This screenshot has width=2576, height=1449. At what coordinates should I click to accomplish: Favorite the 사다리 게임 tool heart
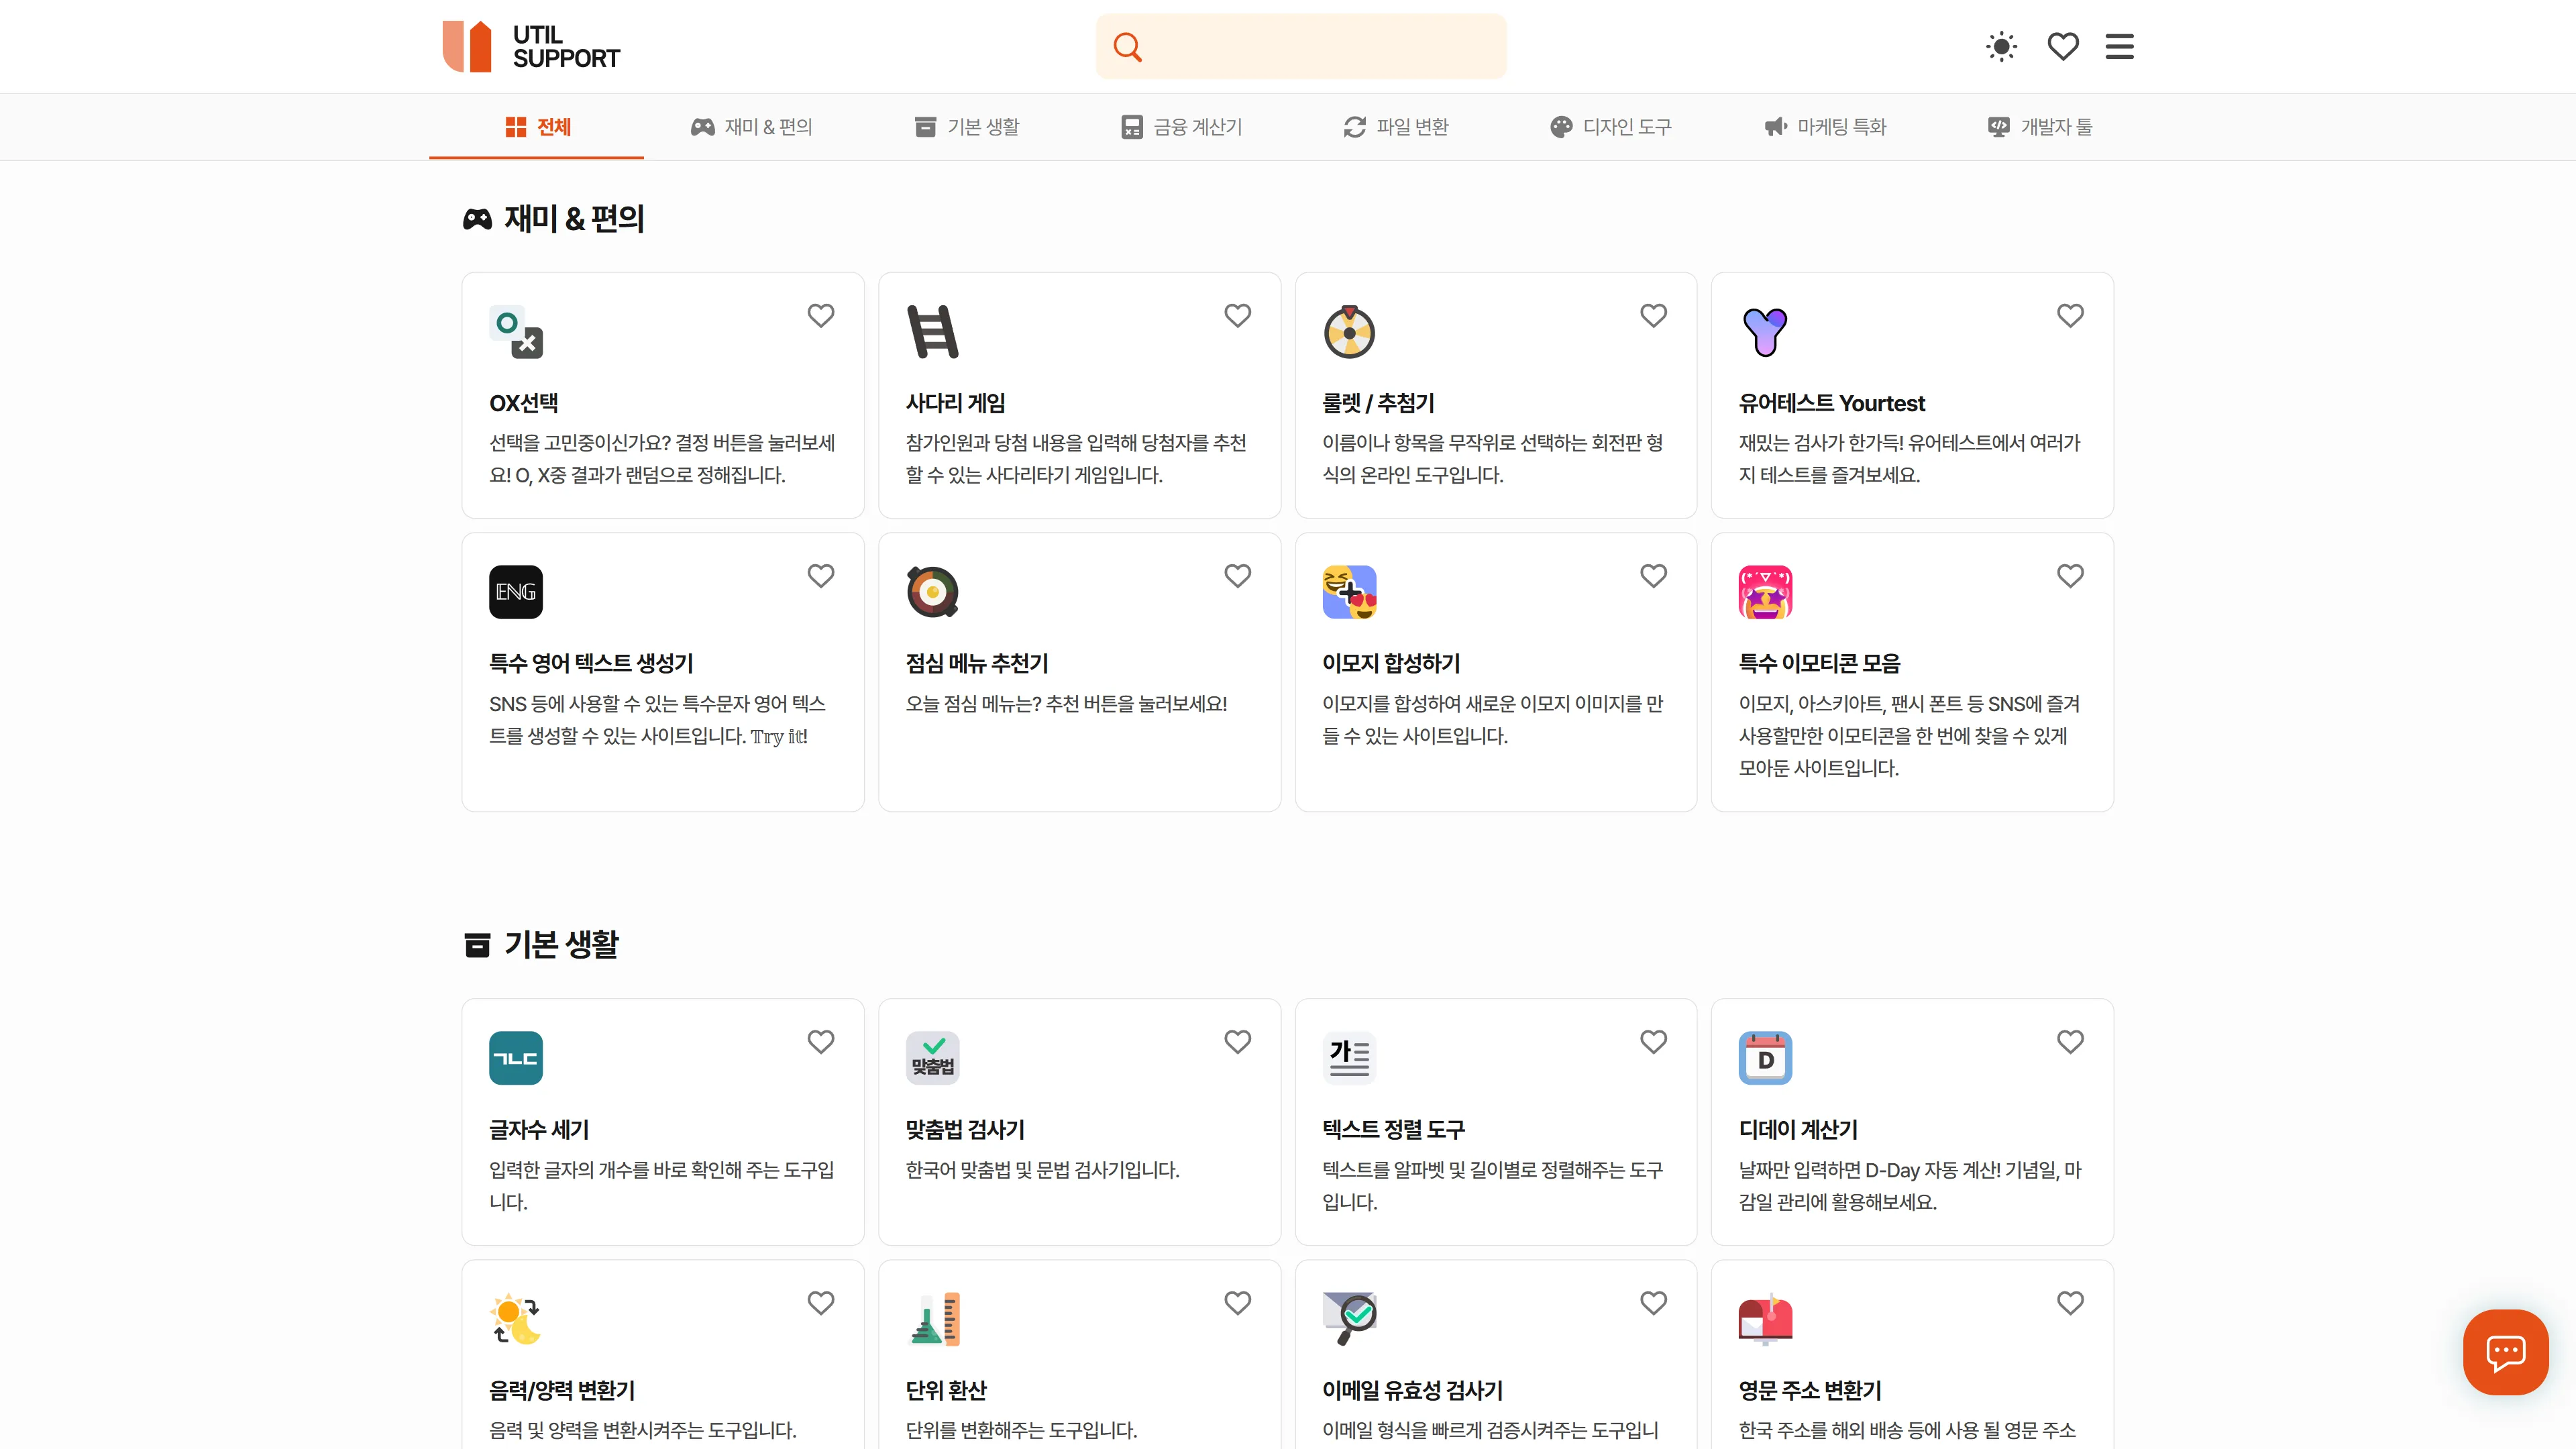pos(1237,315)
